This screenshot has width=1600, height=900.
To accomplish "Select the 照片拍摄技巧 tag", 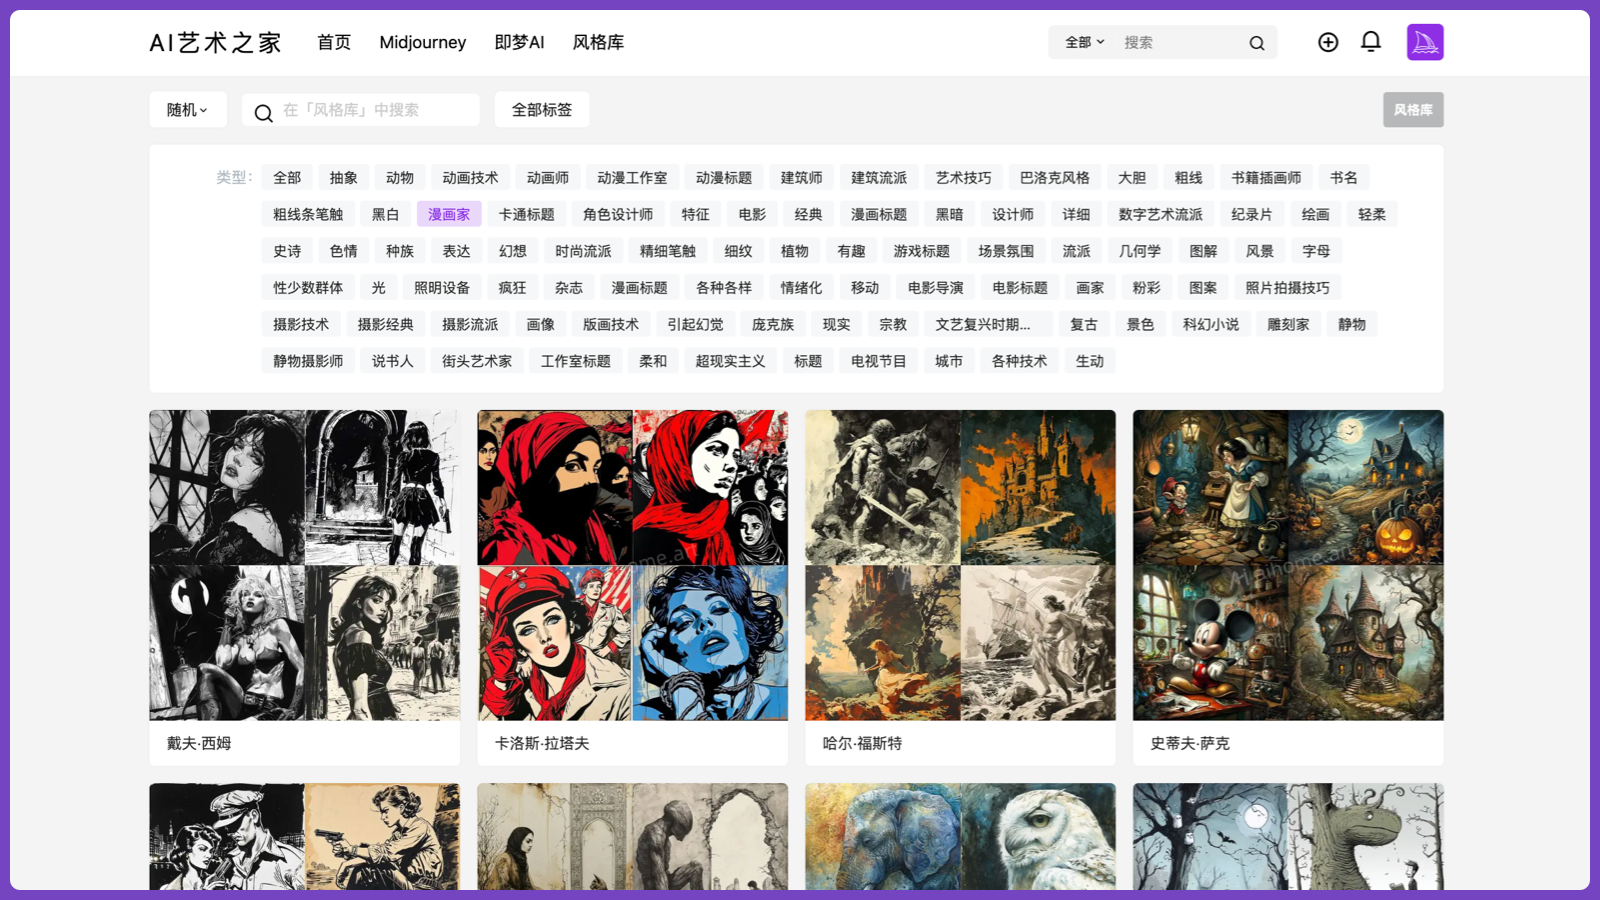I will [x=1288, y=287].
